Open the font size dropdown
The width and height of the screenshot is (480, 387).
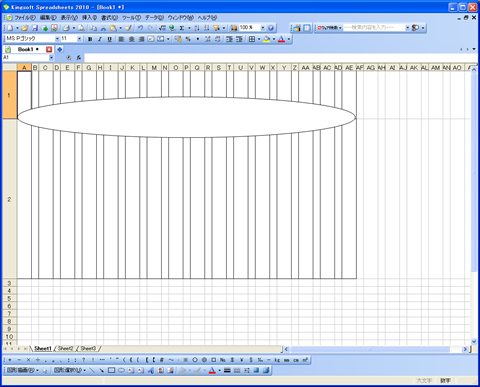click(79, 39)
